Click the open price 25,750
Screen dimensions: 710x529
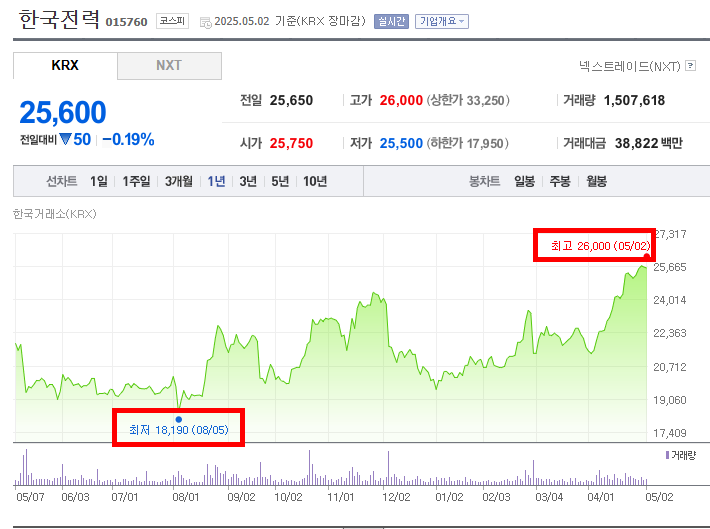291,143
